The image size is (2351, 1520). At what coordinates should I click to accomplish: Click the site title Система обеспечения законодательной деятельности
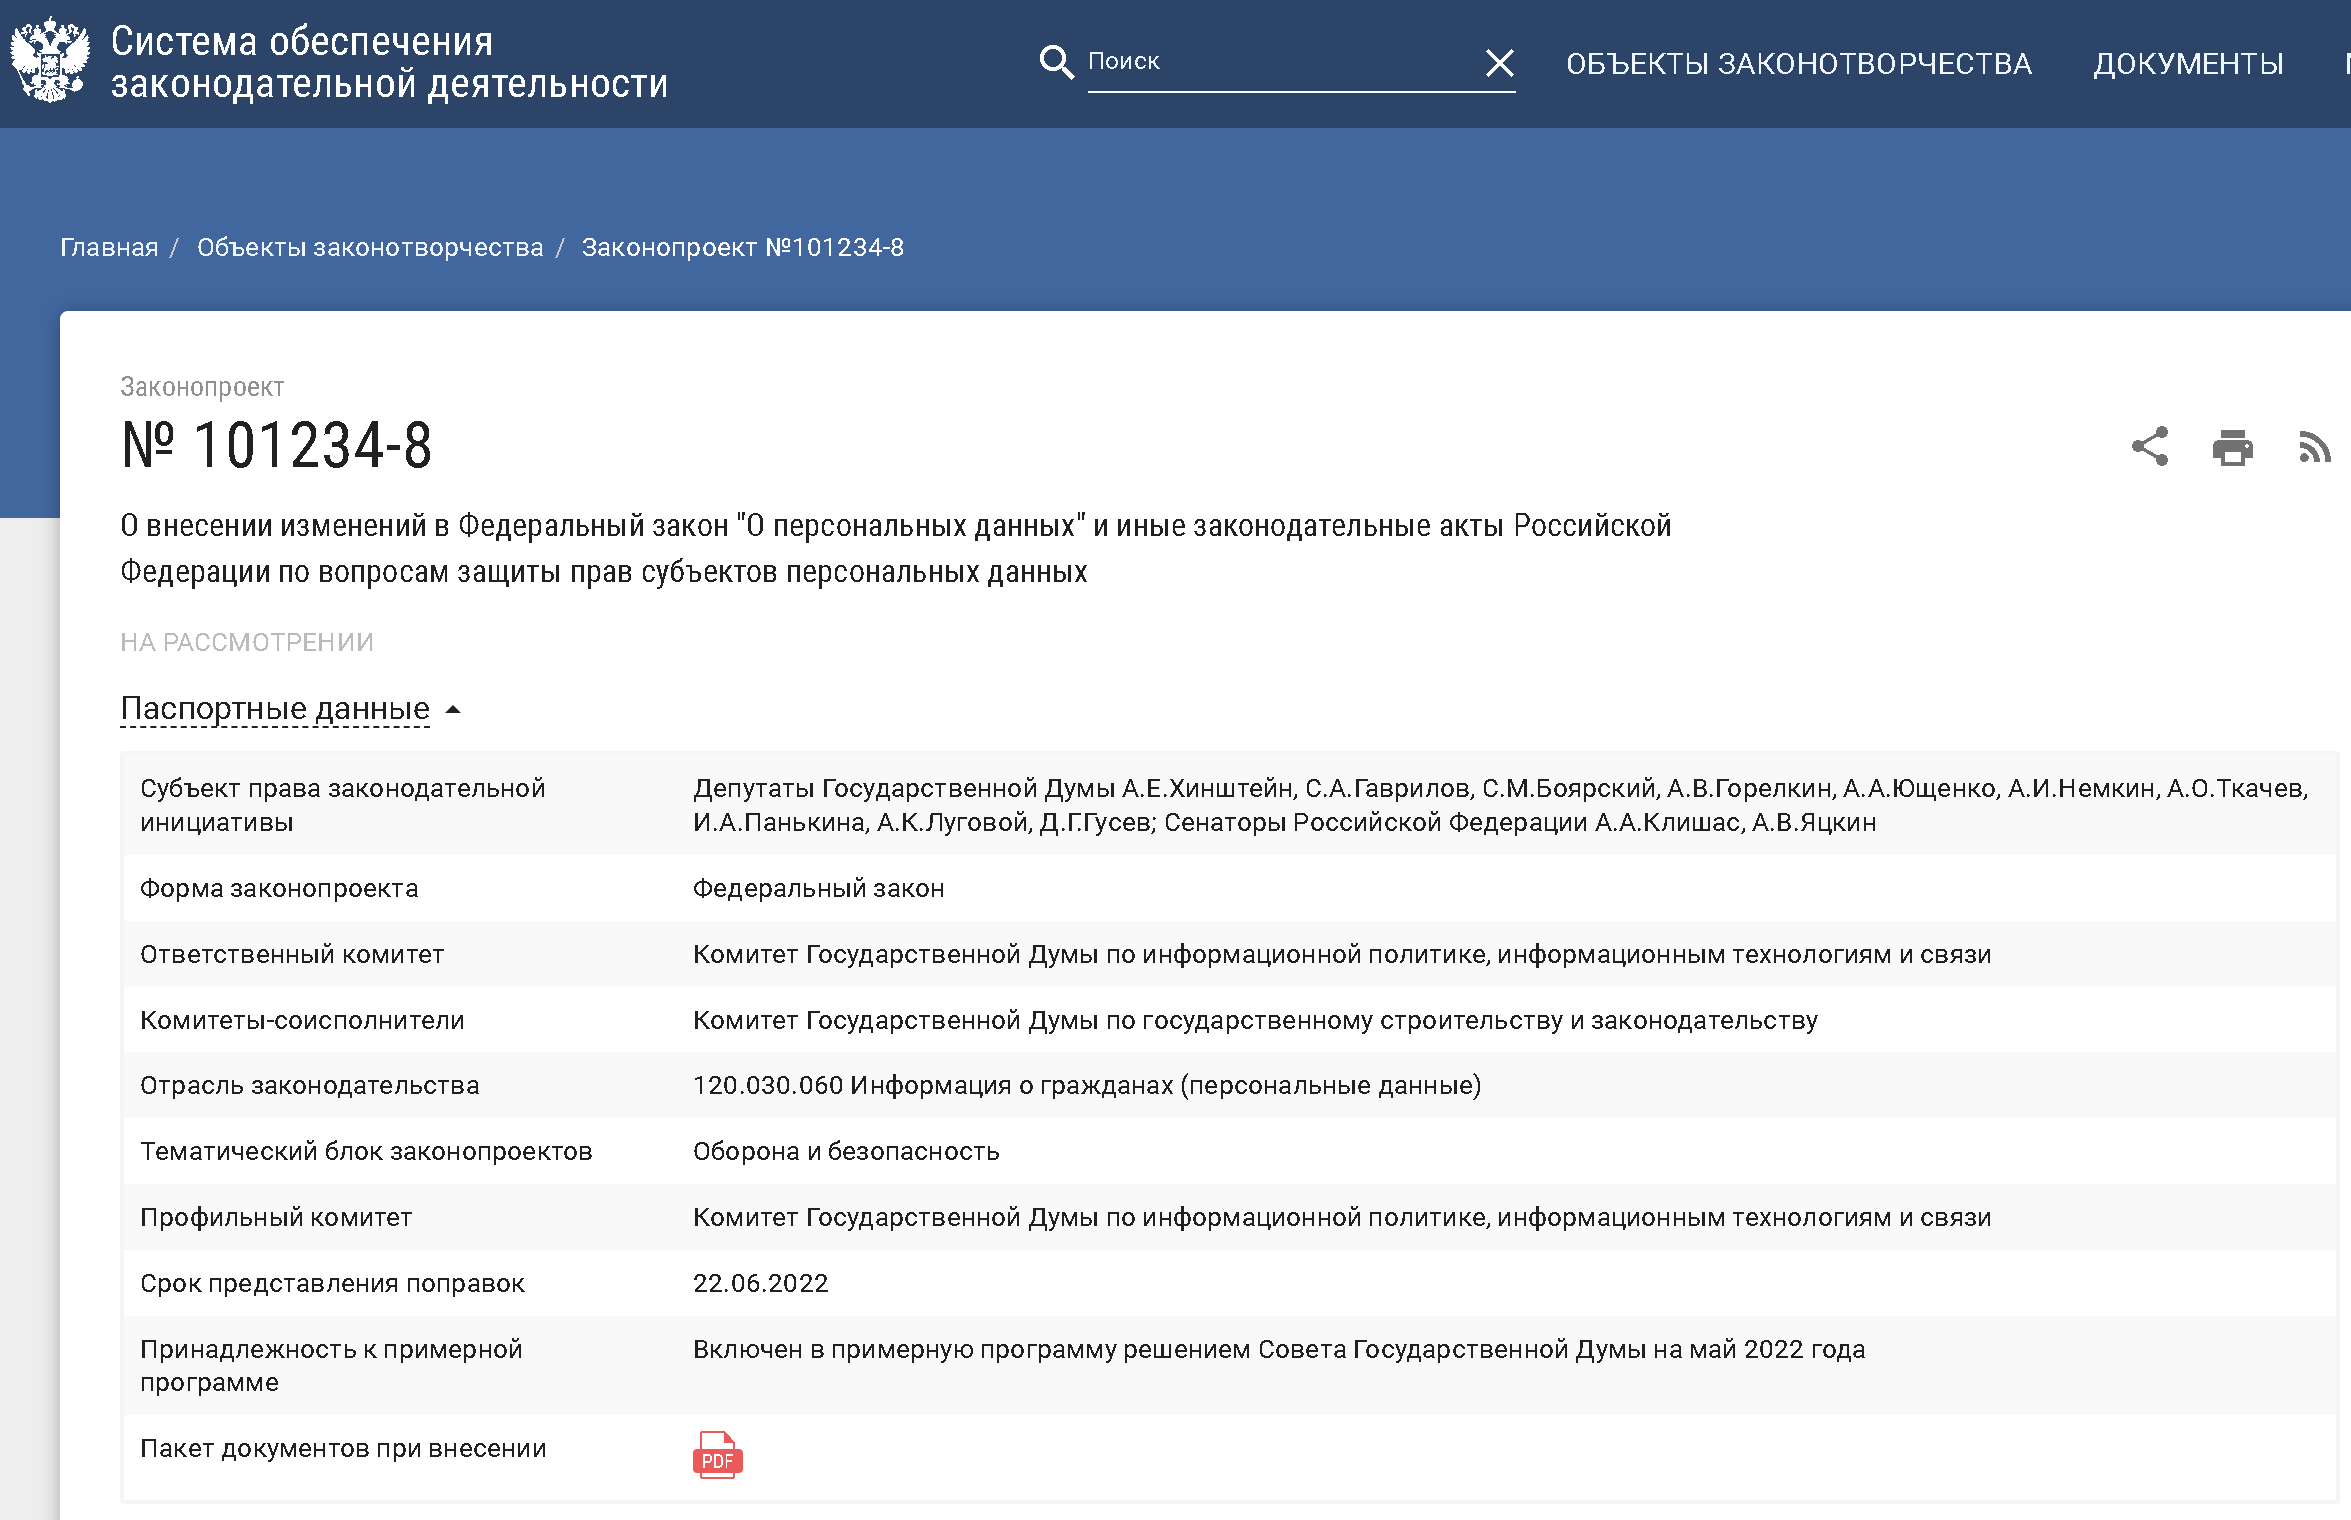click(x=388, y=62)
